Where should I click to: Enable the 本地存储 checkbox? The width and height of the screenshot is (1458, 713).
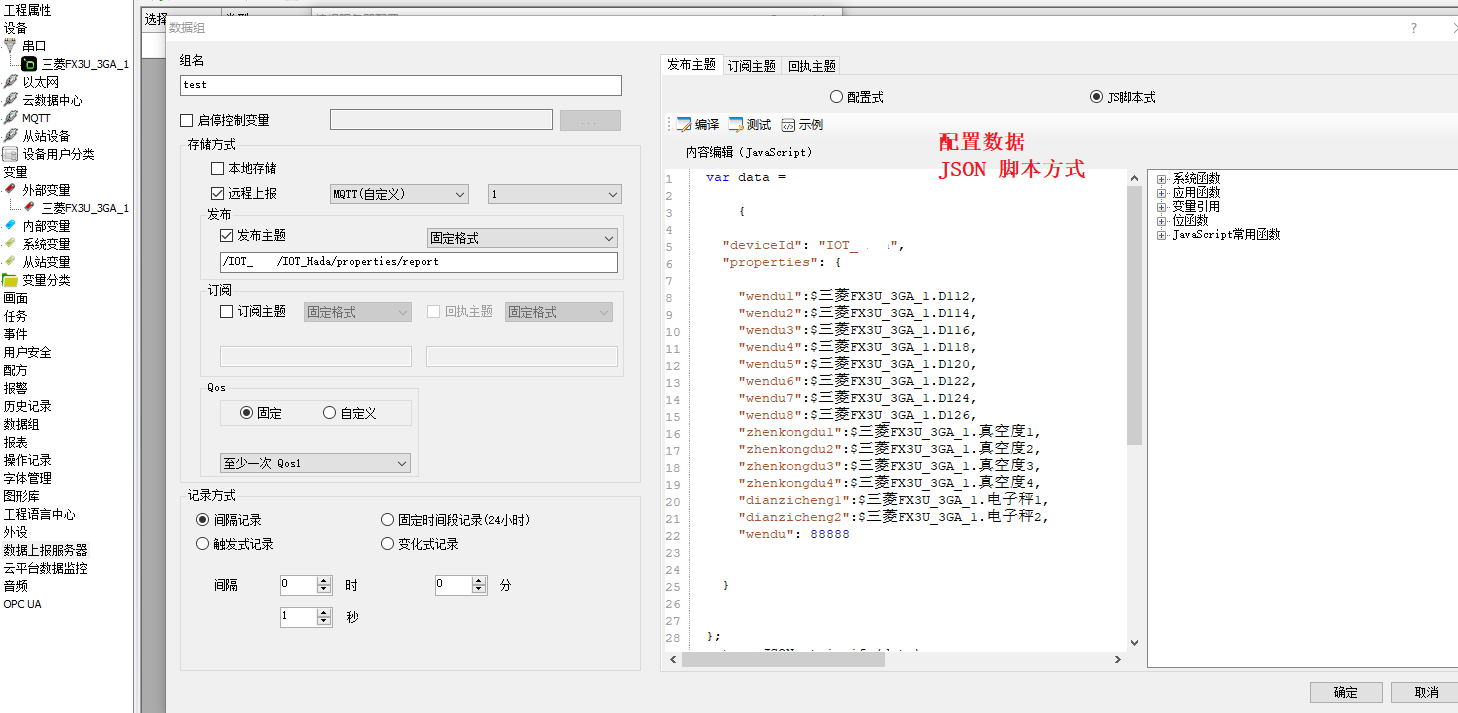pyautogui.click(x=218, y=169)
